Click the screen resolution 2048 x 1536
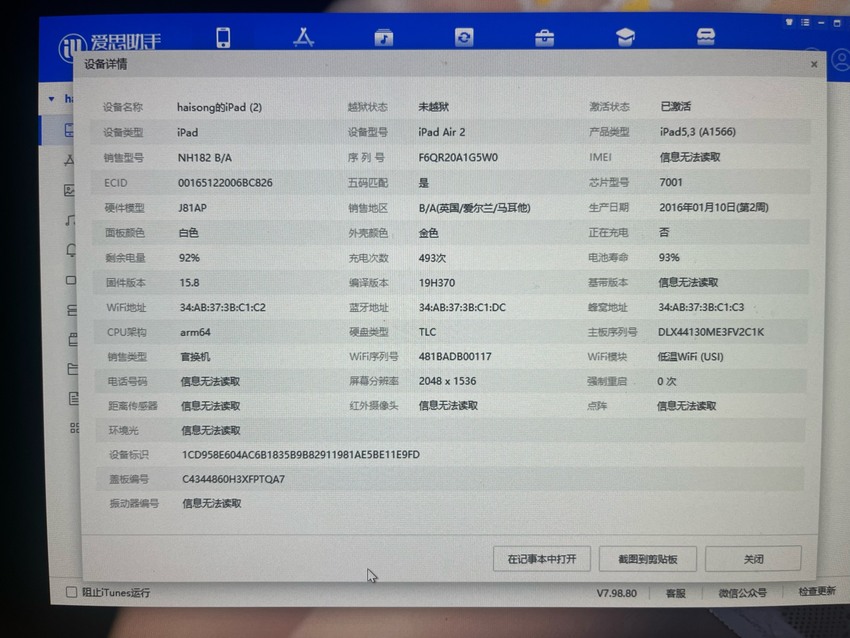This screenshot has width=850, height=638. click(x=447, y=381)
